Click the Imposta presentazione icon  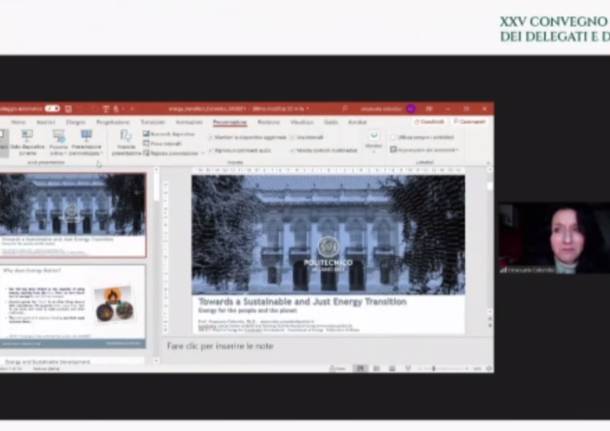coord(126,139)
